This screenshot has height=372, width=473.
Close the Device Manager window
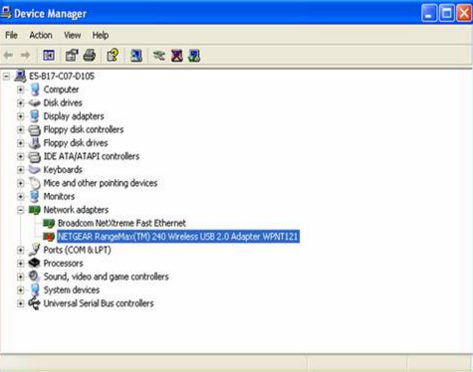464,13
